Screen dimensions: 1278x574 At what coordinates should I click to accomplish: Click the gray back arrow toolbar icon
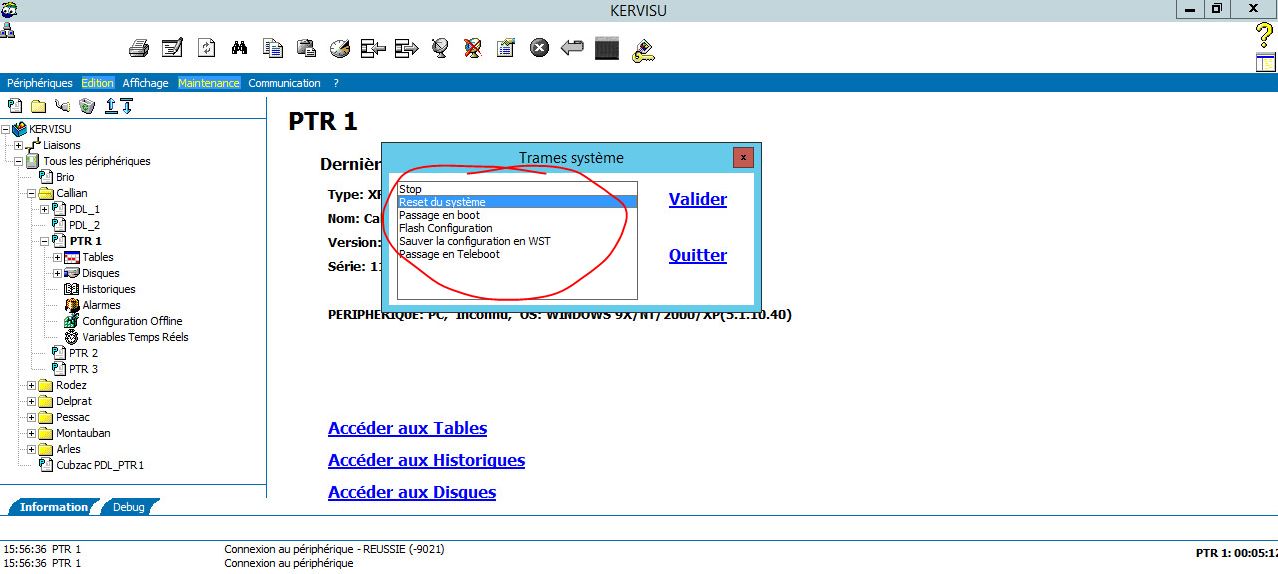pos(572,47)
